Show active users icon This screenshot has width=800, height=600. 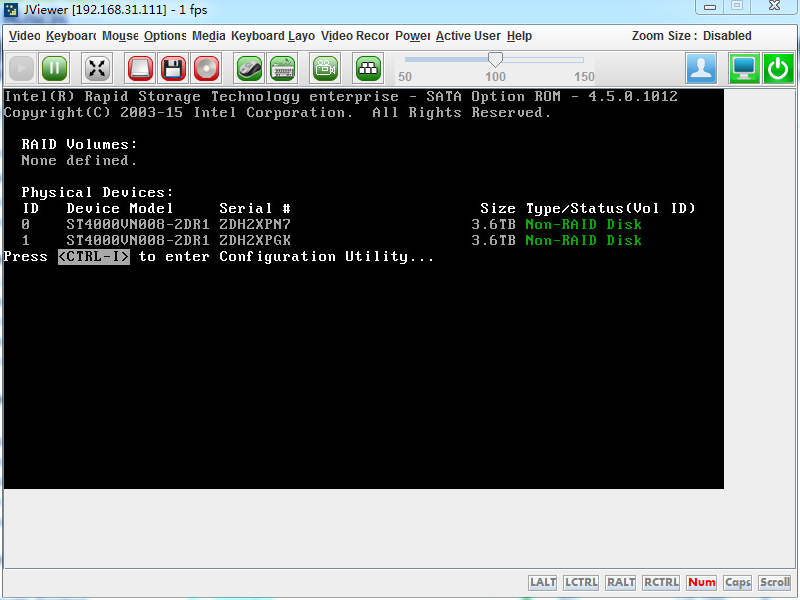701,68
